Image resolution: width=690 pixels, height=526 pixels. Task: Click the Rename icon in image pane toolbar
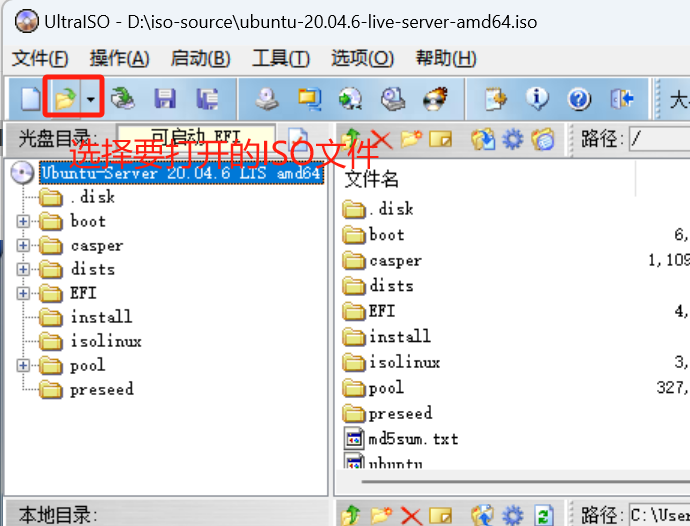coord(440,140)
